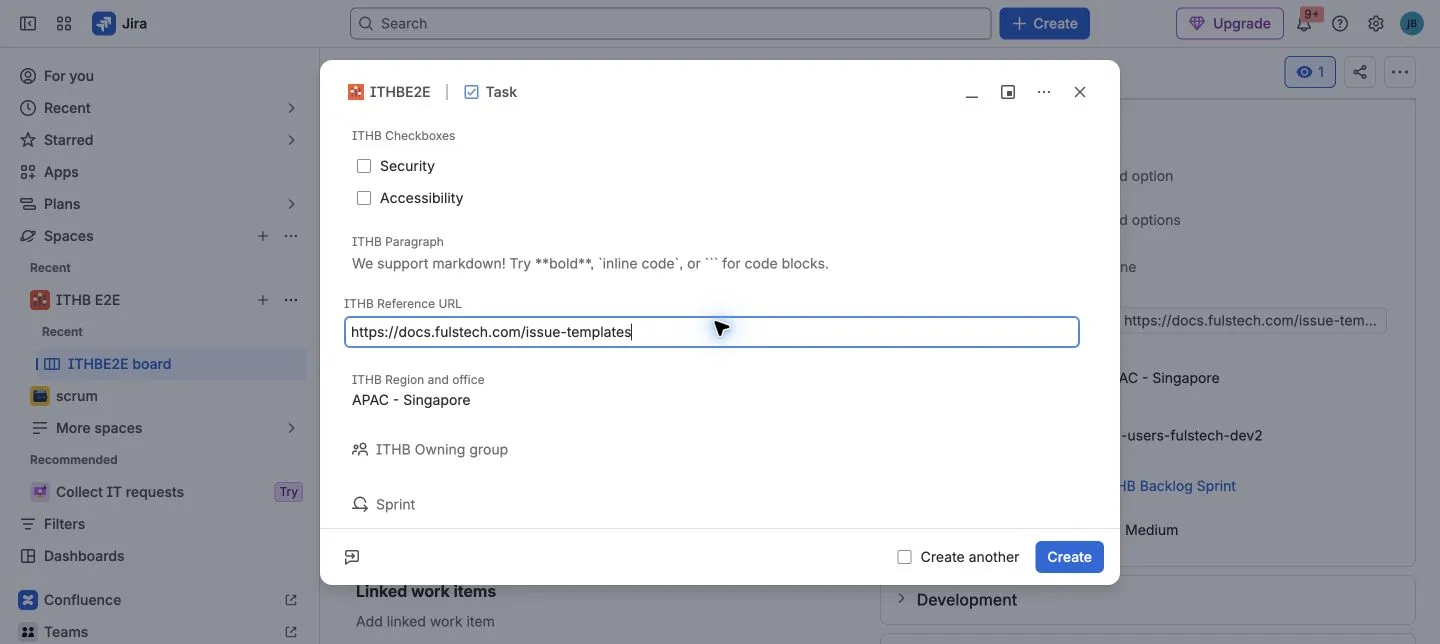Open the Spaces more options ellipsis
The height and width of the screenshot is (644, 1440).
291,236
